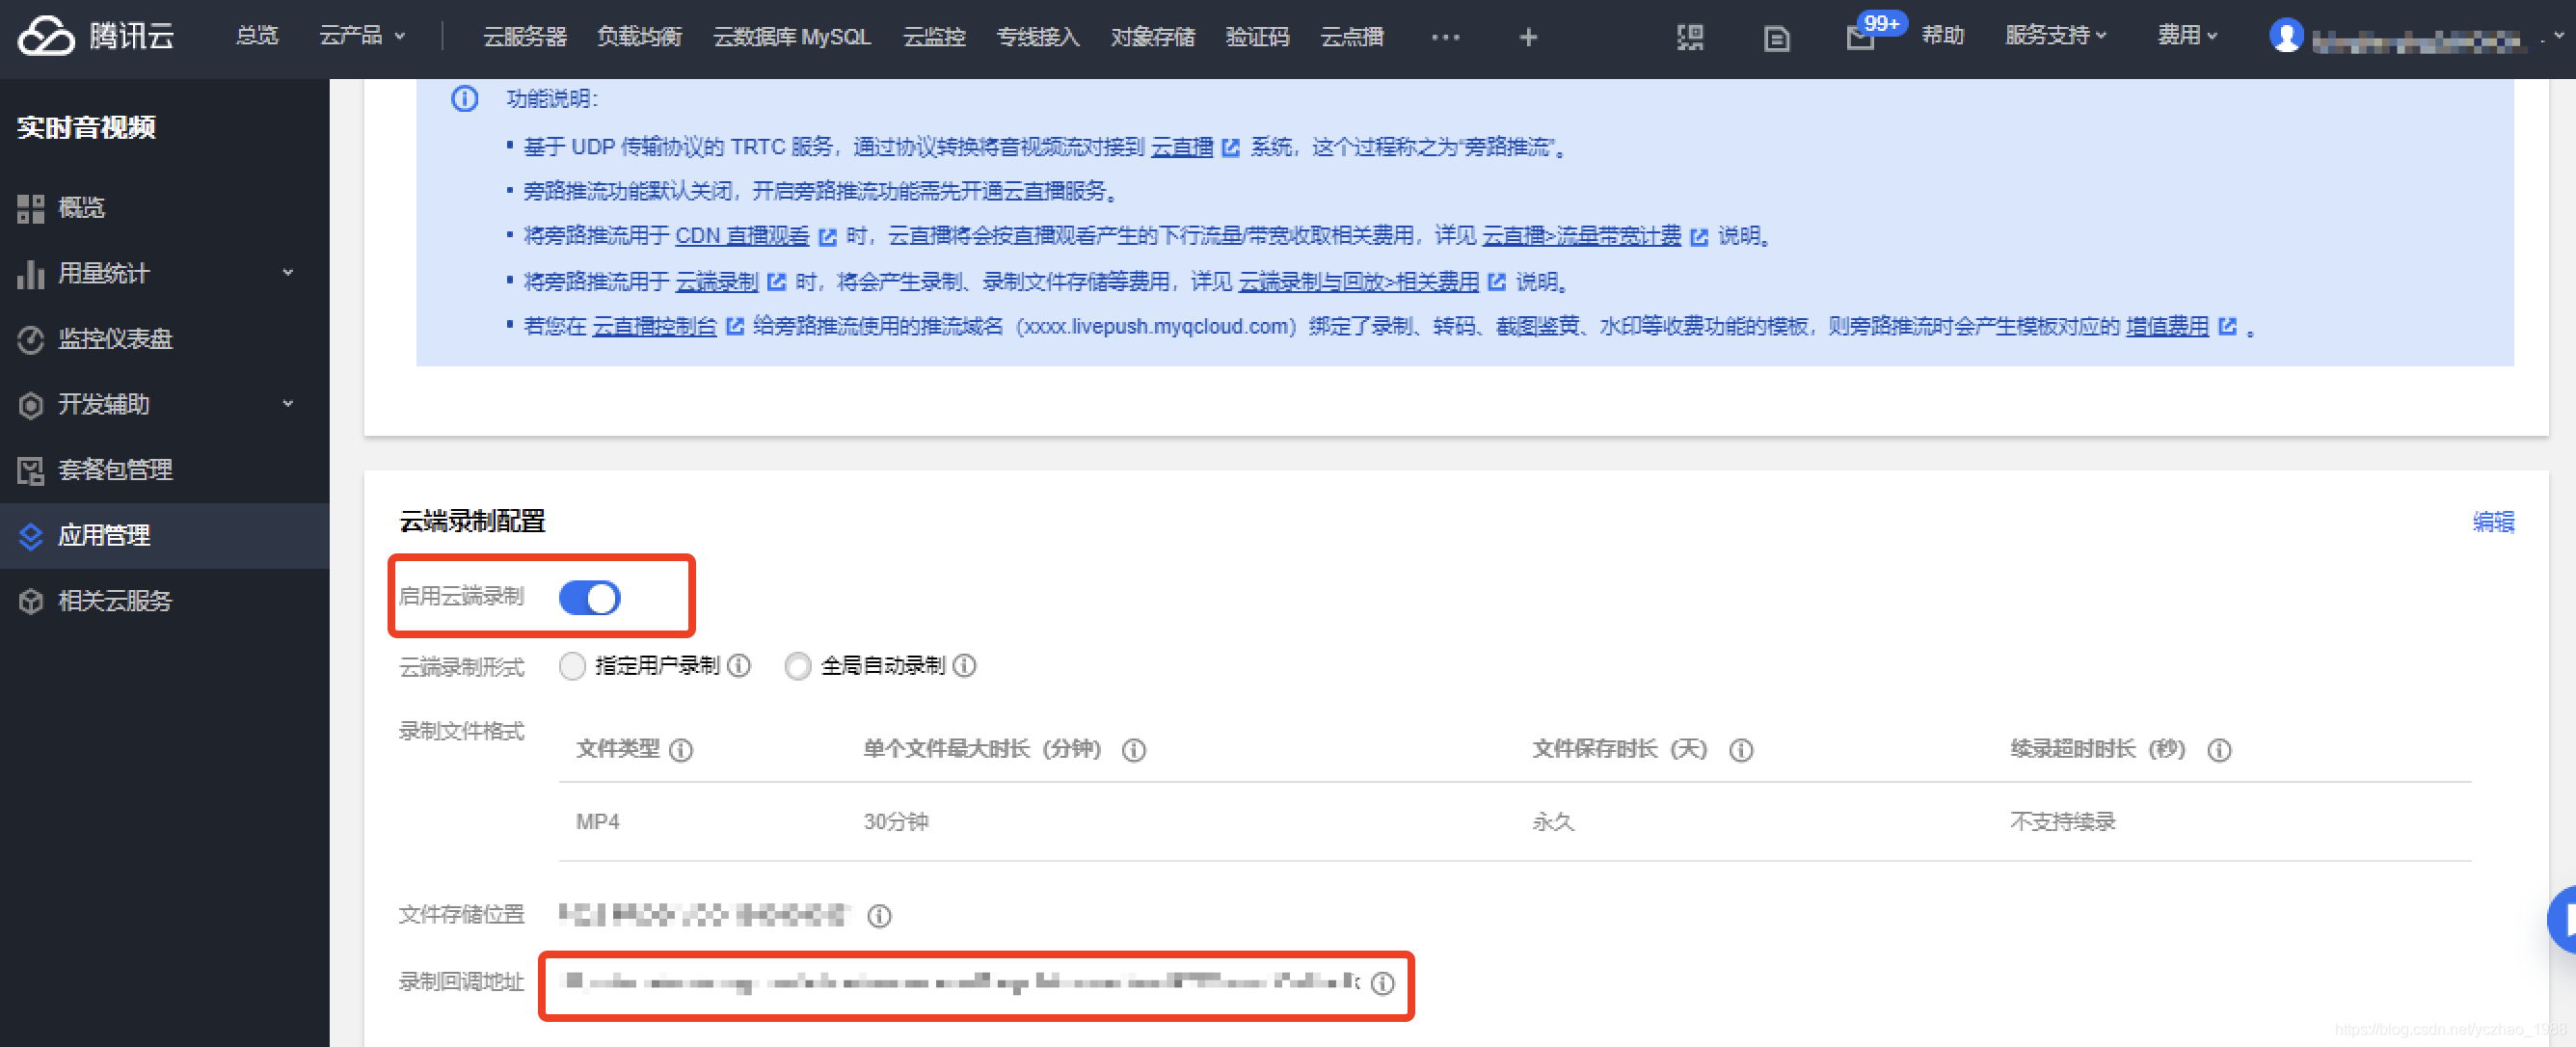Open the CDN 直播观看 link
The image size is (2576, 1047).
pyautogui.click(x=742, y=236)
